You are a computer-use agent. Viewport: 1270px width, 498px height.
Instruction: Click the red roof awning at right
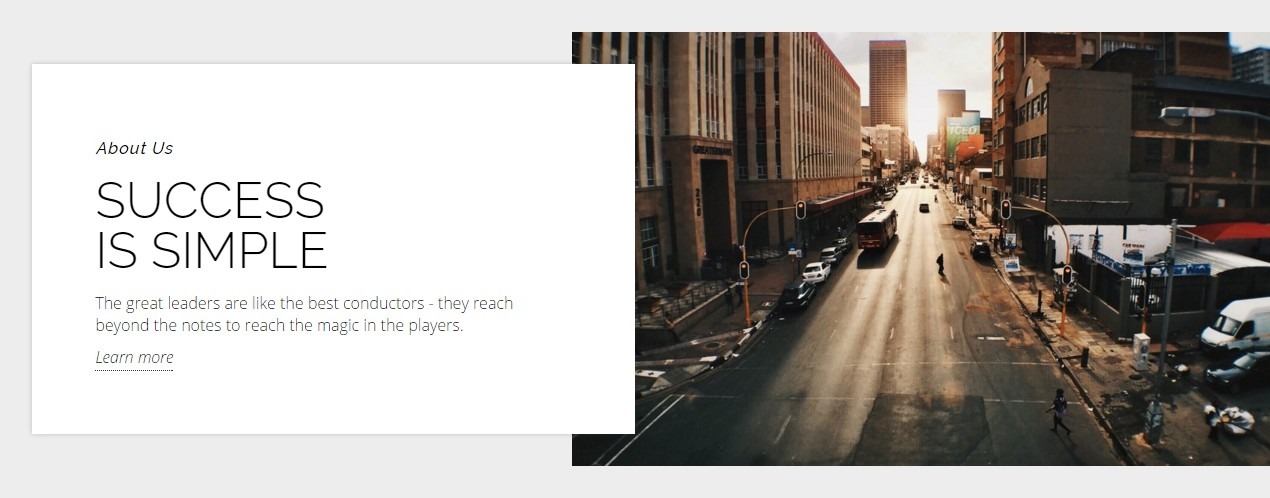tap(1232, 232)
